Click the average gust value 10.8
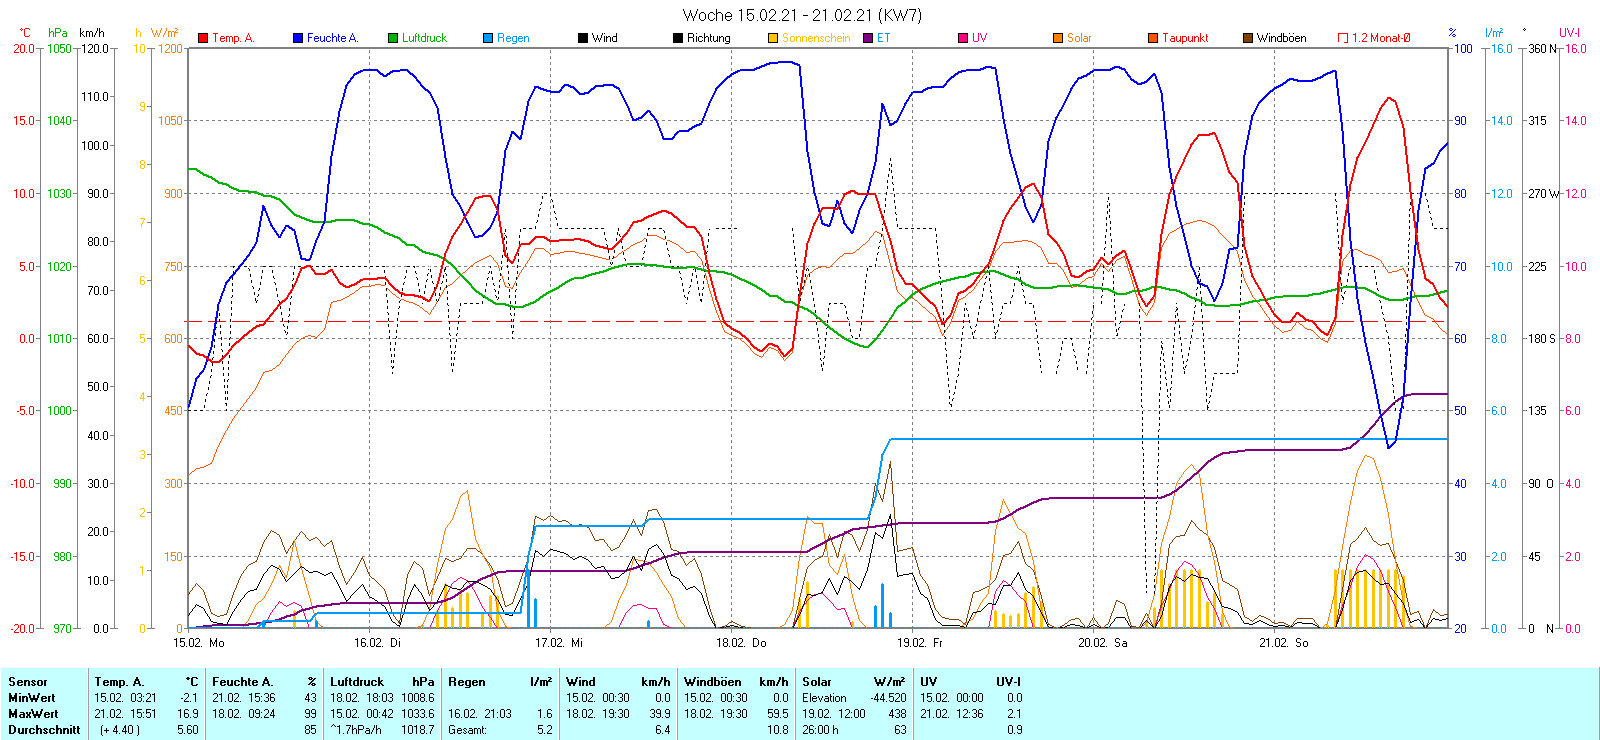 click(777, 730)
